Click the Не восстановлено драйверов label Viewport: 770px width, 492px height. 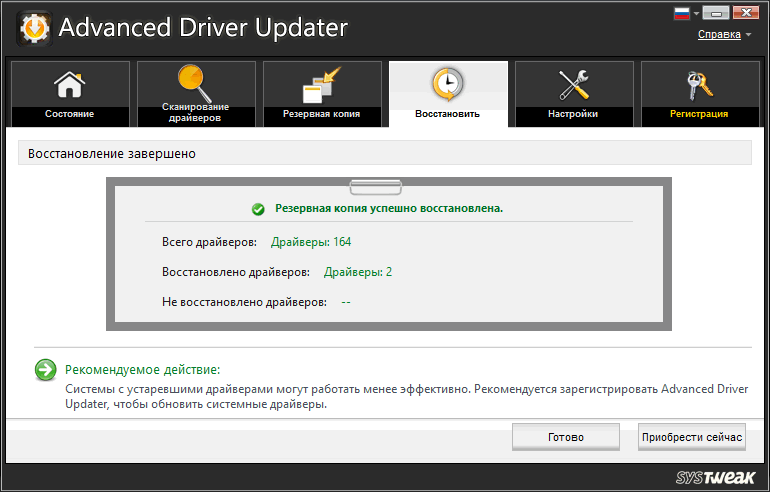click(244, 302)
